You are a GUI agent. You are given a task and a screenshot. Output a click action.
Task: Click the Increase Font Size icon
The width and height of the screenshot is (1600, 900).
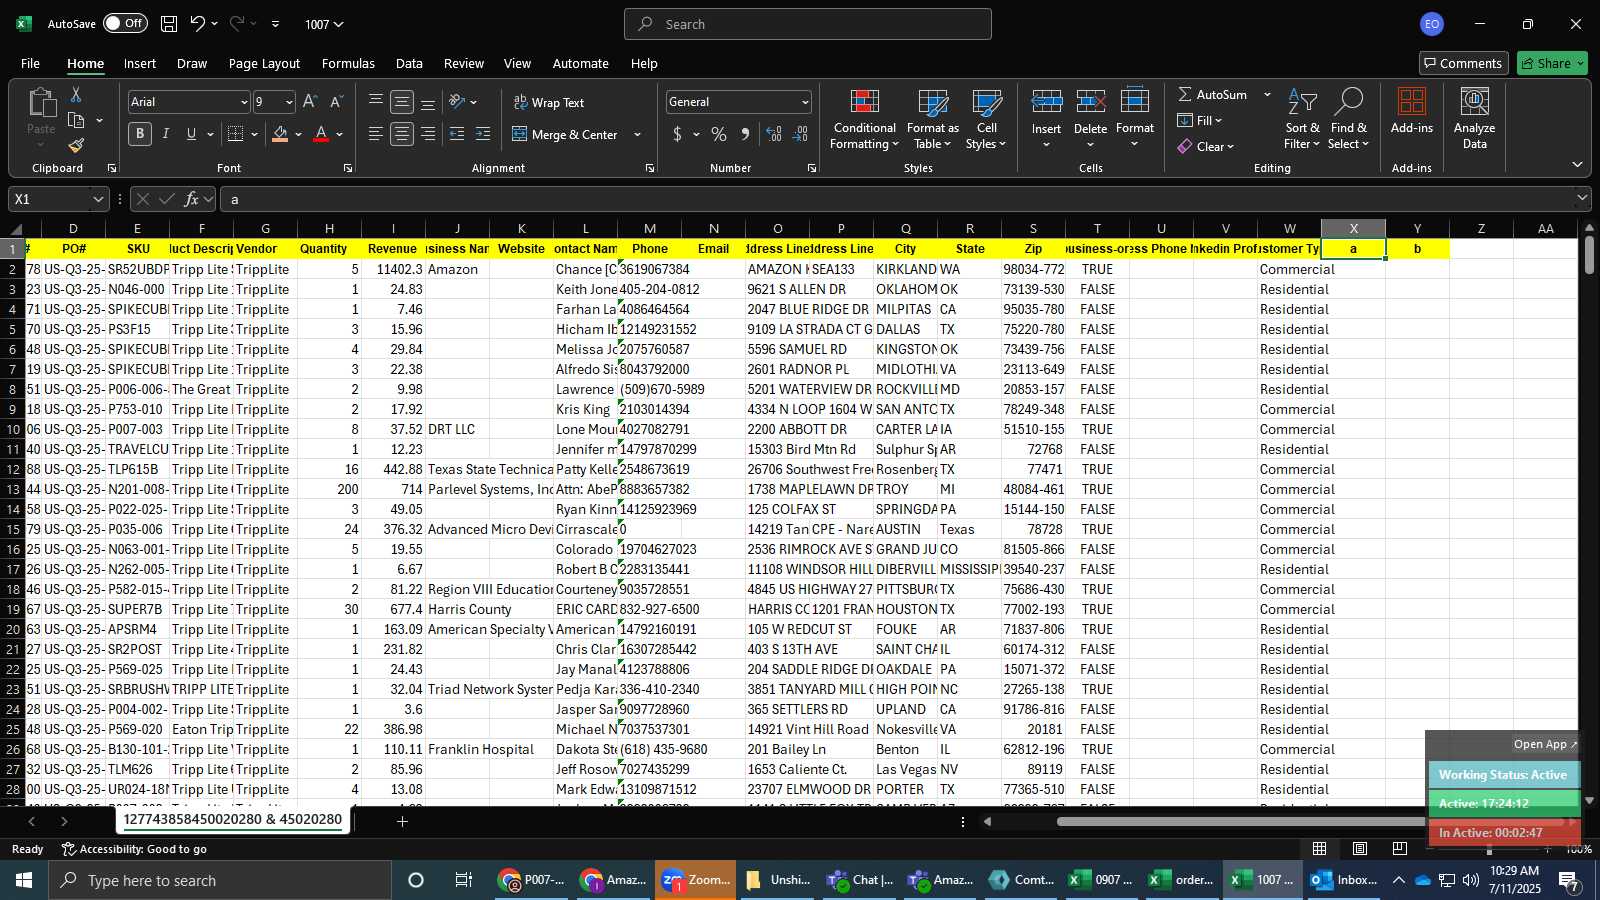(x=310, y=102)
